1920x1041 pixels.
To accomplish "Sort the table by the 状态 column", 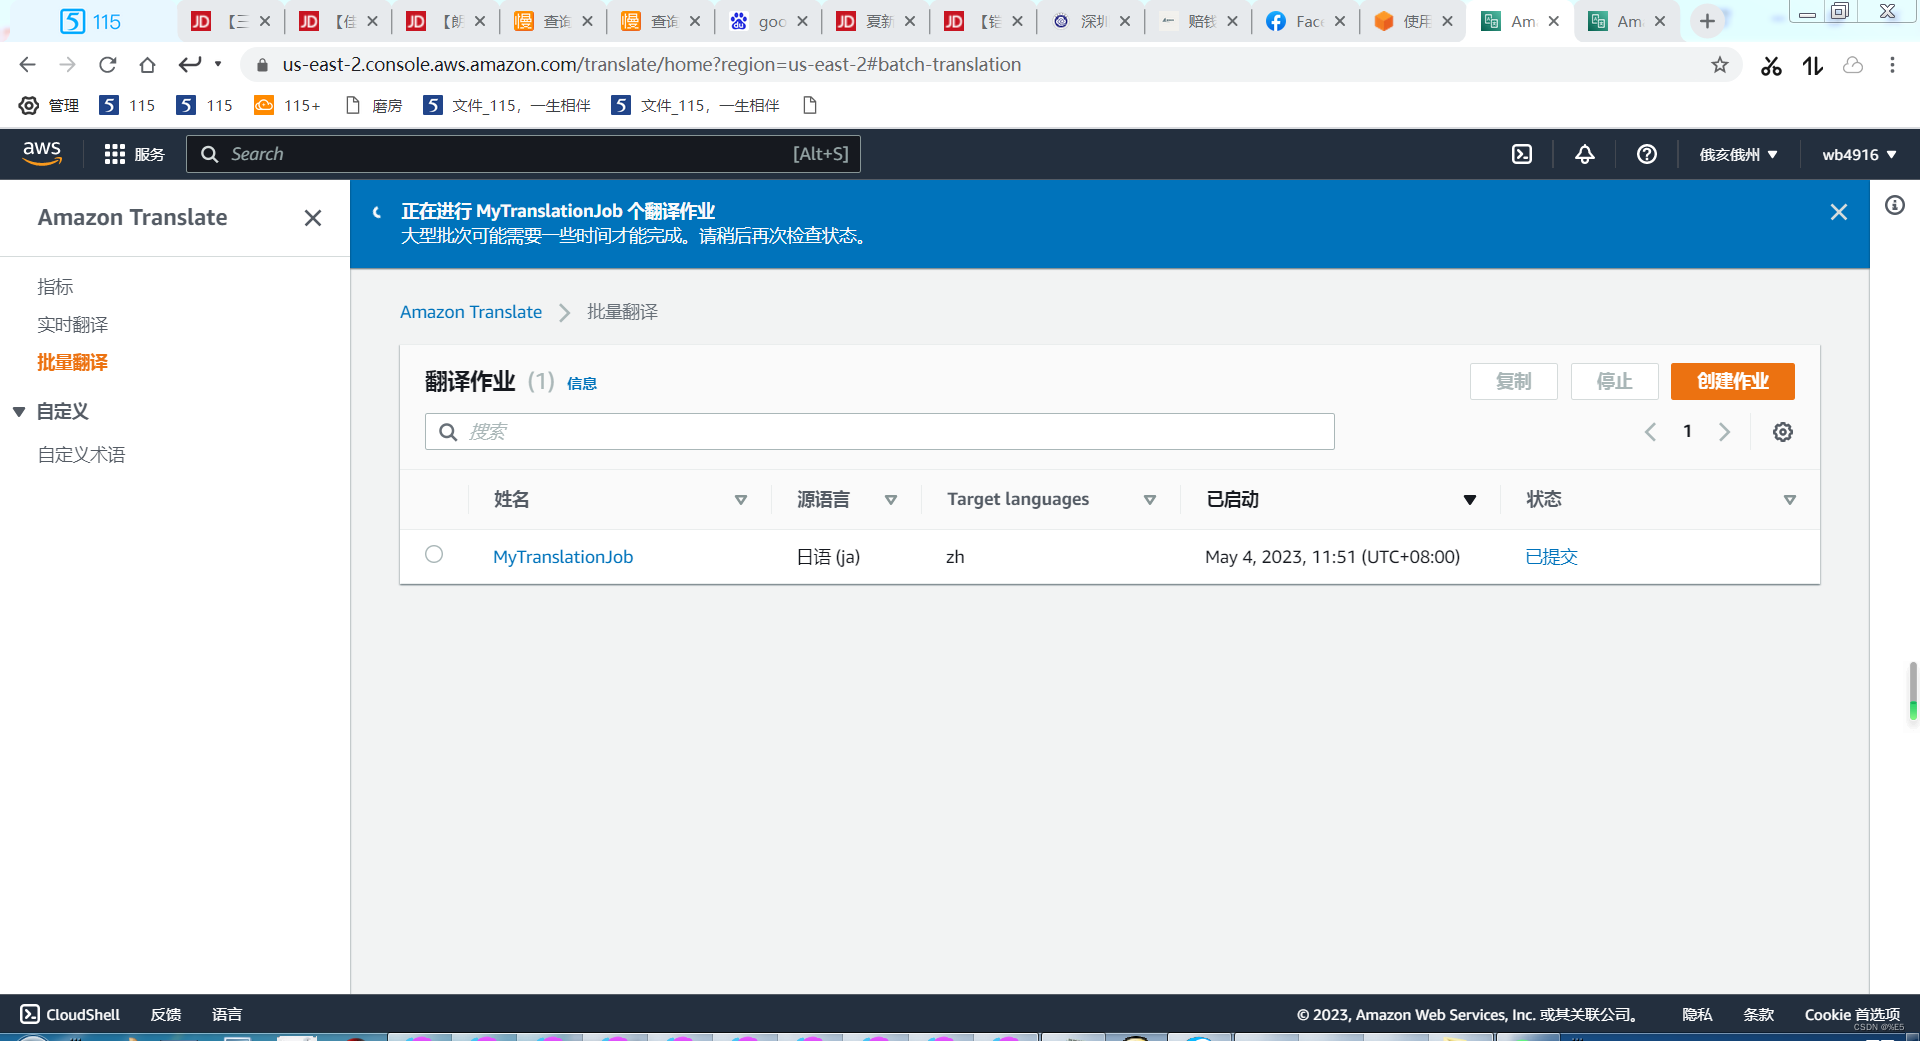I will (1790, 500).
